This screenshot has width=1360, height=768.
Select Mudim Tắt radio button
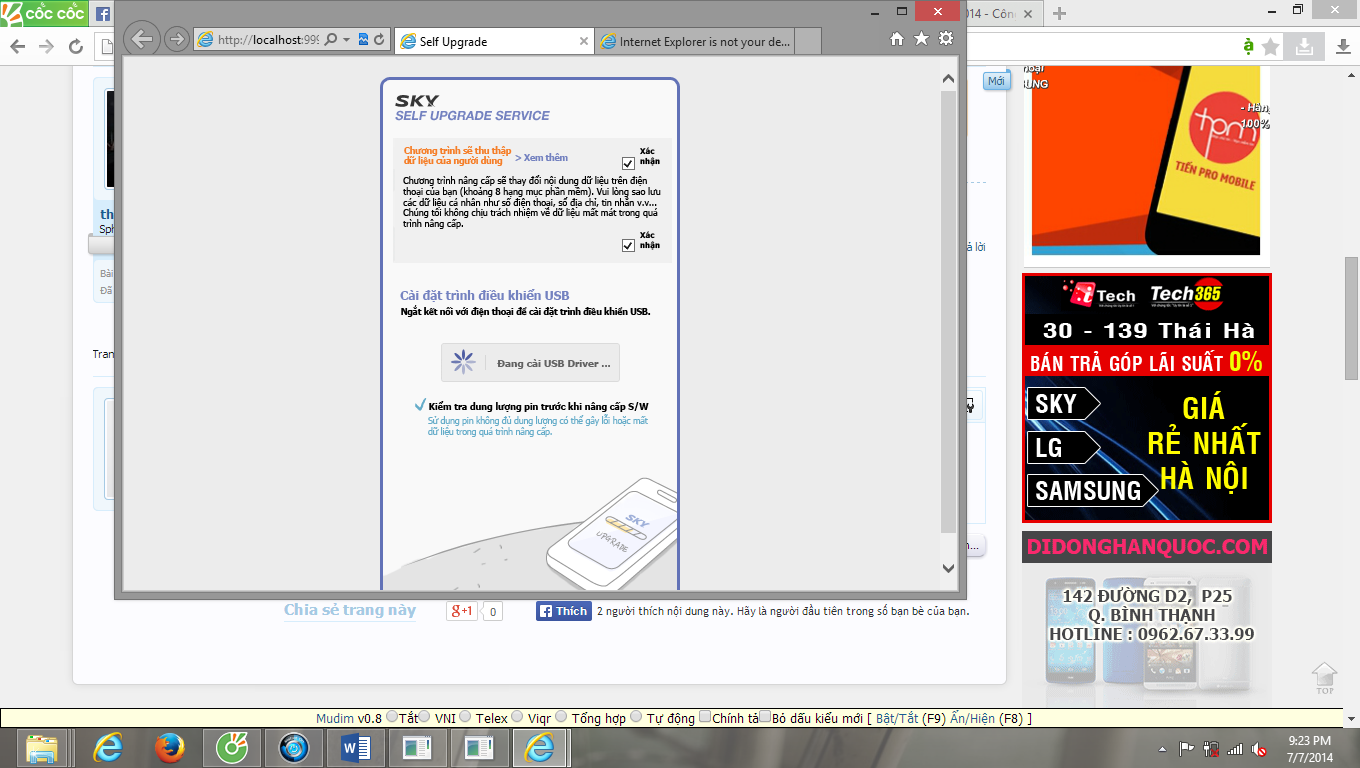click(x=391, y=717)
